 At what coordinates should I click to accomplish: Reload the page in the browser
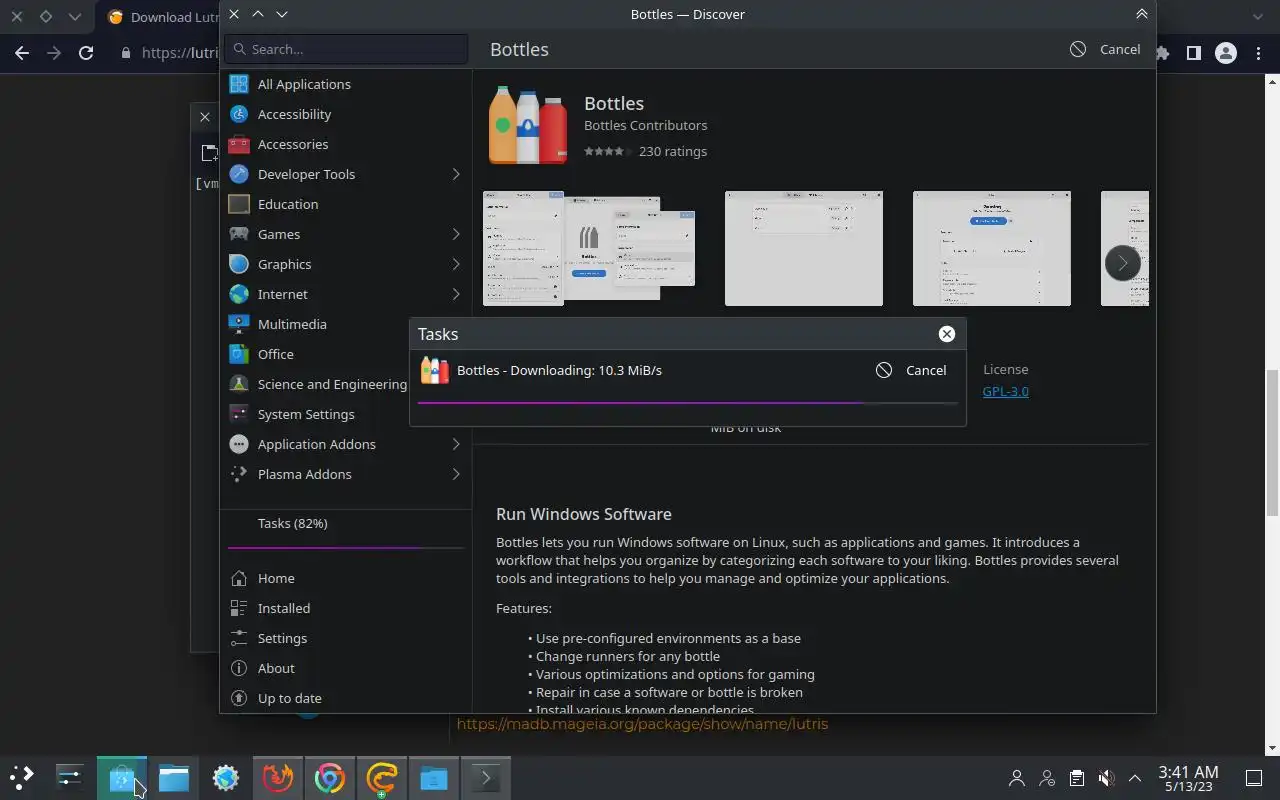point(86,53)
